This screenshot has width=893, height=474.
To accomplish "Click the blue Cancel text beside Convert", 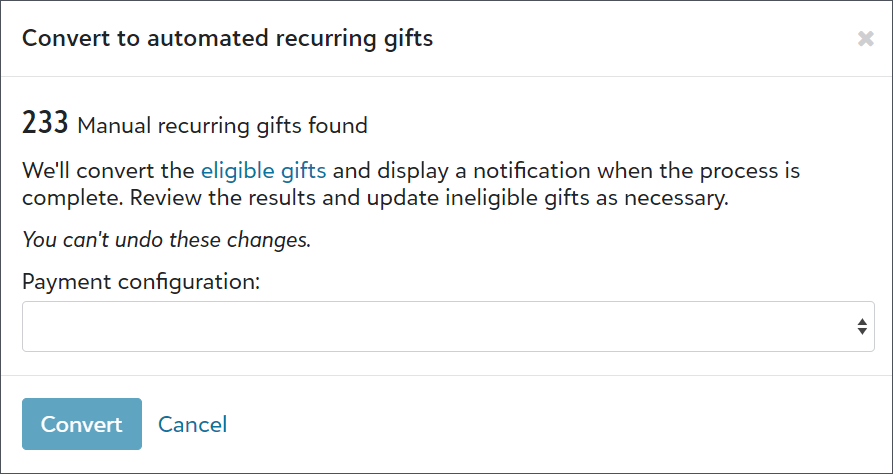I will pos(192,424).
